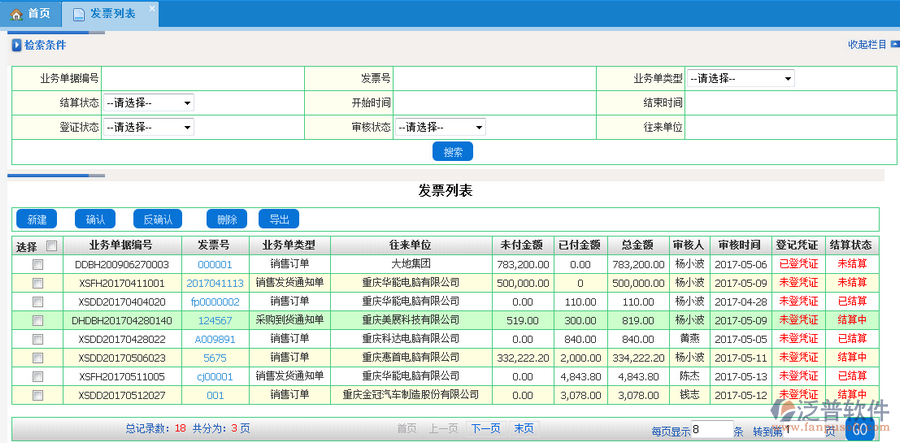Screen dimensions: 900x443
Task: Select the checkbox for XSDD20170512027 row
Action: [37, 396]
